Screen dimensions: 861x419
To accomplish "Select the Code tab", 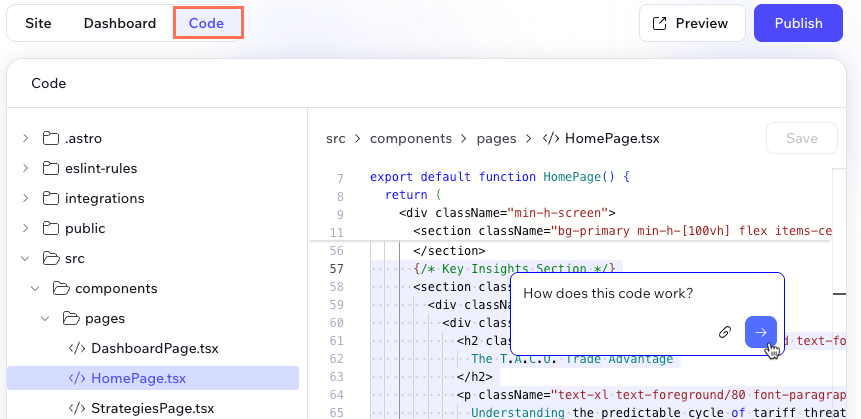I will pos(206,23).
